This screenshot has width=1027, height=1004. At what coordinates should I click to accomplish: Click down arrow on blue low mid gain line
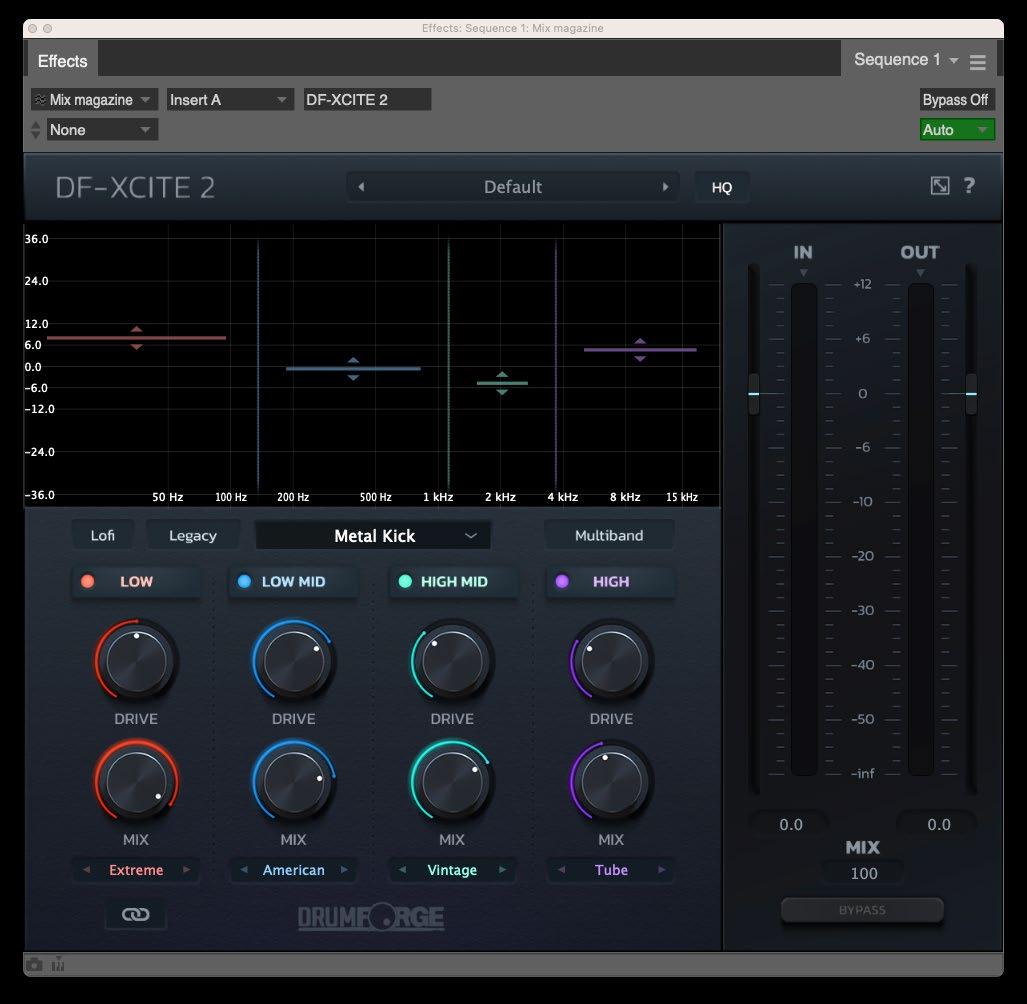(353, 377)
